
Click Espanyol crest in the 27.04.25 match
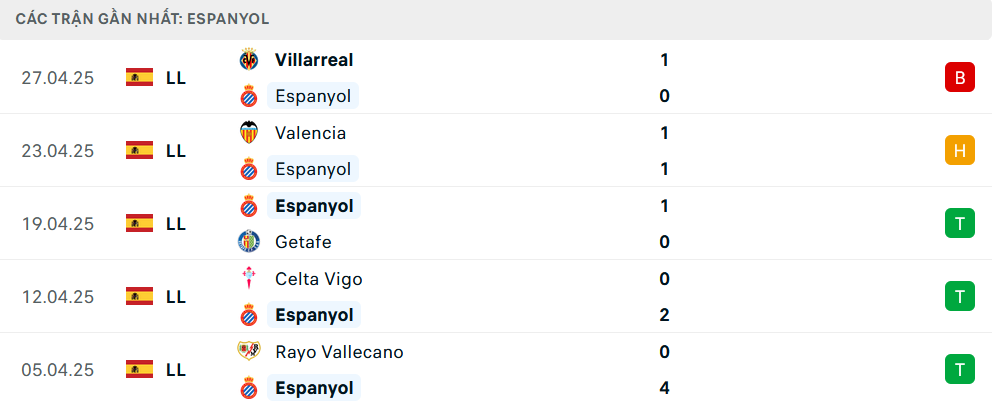click(249, 96)
